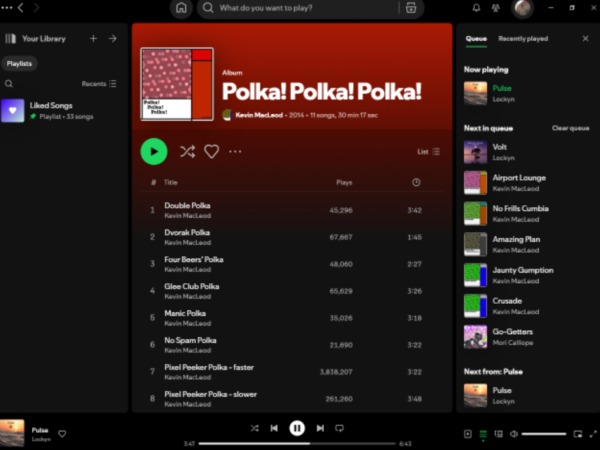Connect to a device icon
The image size is (600, 450).
pos(498,434)
